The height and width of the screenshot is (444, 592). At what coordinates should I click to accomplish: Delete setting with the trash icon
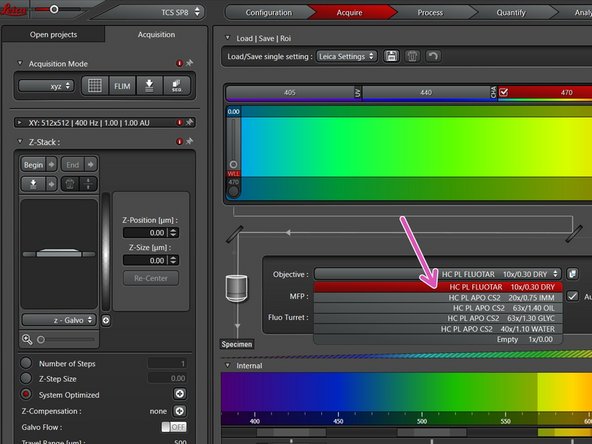point(412,56)
